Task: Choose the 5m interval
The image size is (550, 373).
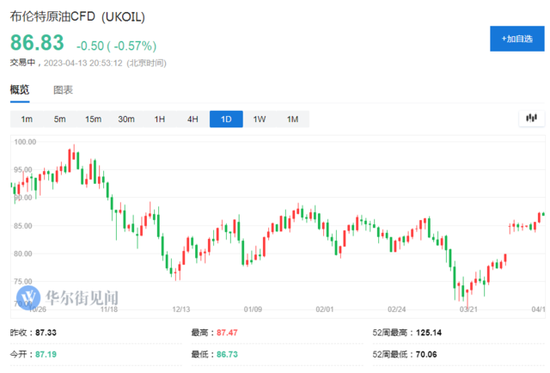Action: [60, 119]
